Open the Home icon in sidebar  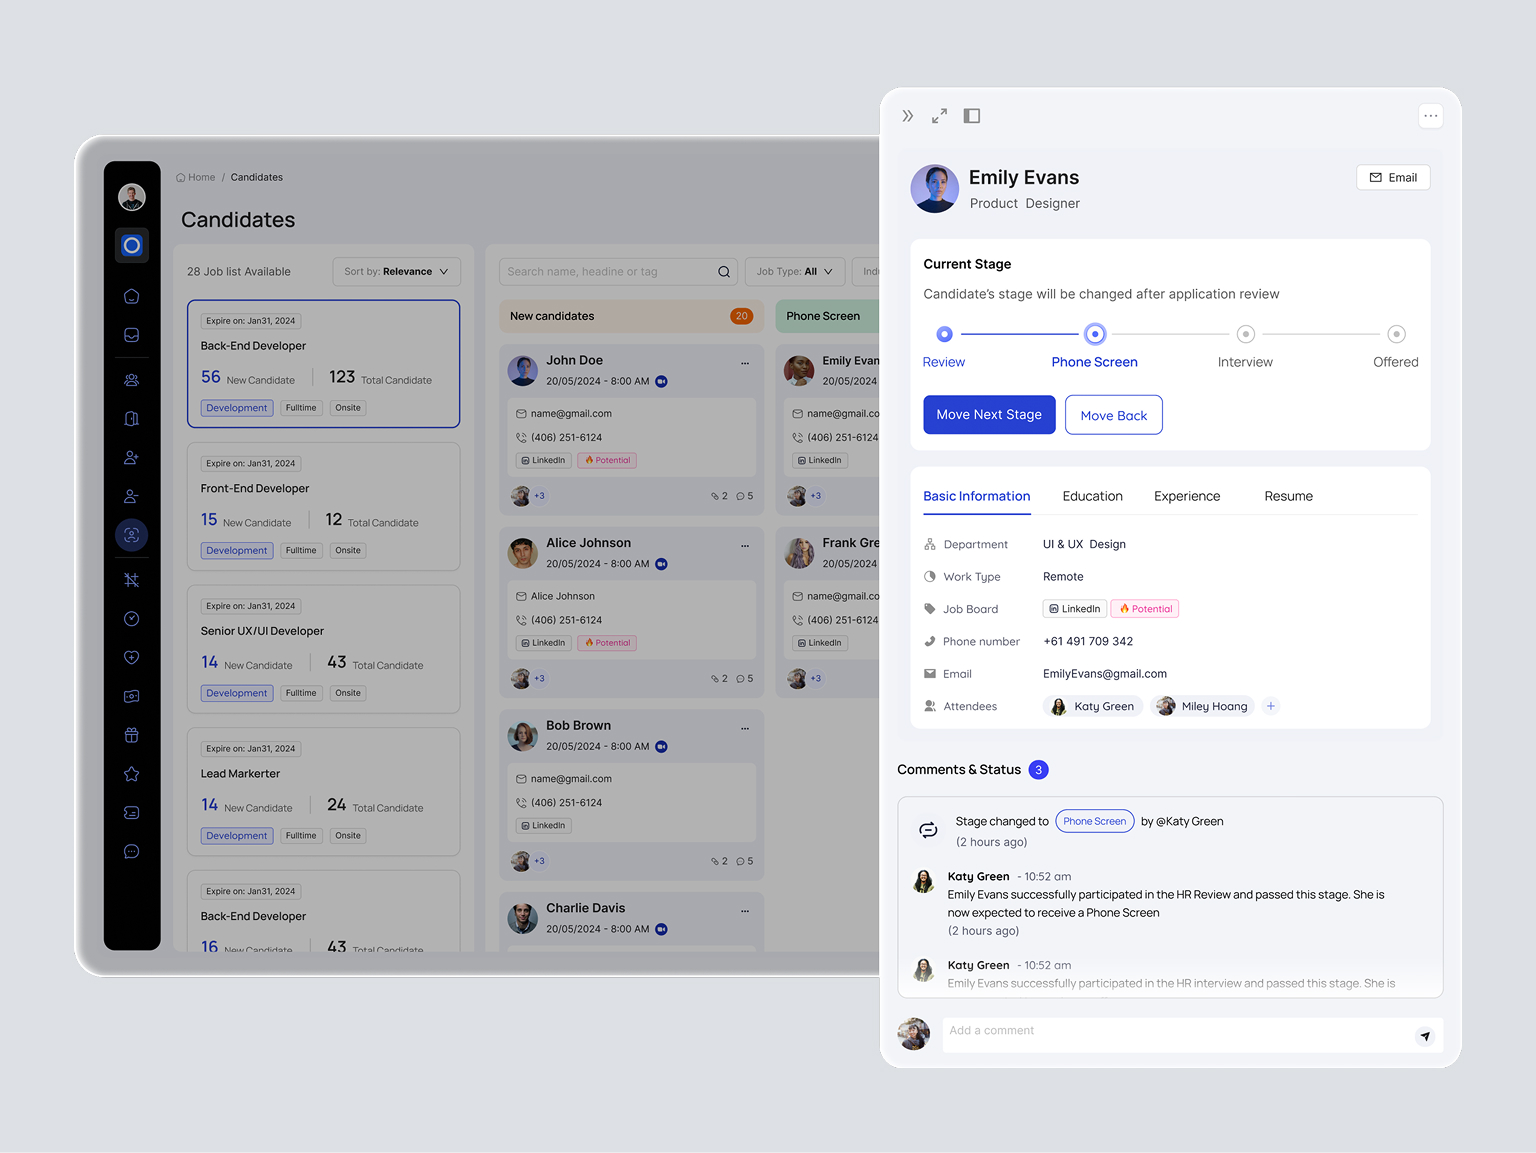131,296
